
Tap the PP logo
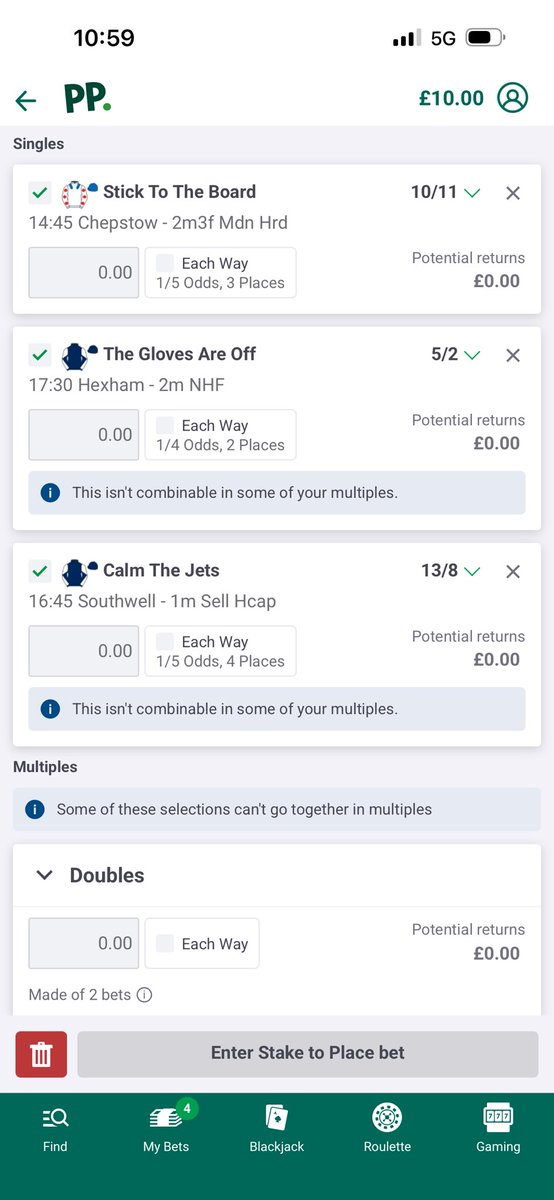click(x=87, y=98)
